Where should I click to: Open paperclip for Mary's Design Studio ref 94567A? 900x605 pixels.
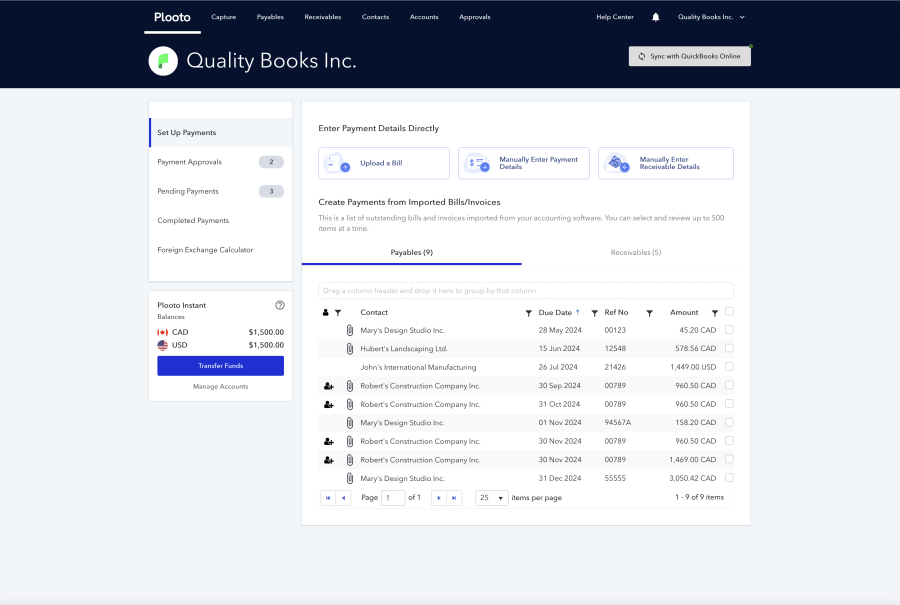pyautogui.click(x=350, y=422)
